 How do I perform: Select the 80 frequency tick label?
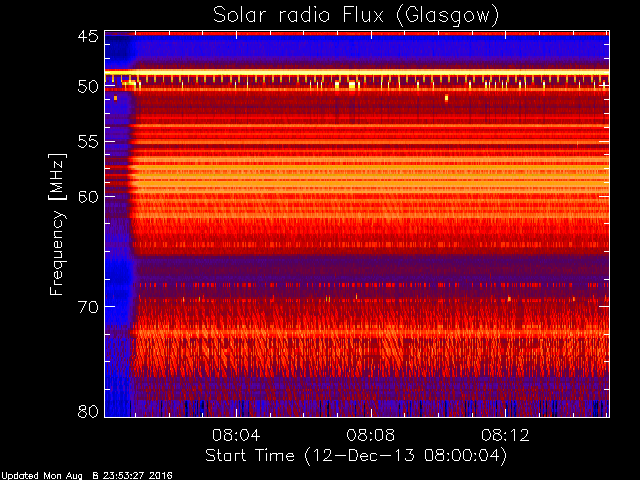(x=89, y=411)
